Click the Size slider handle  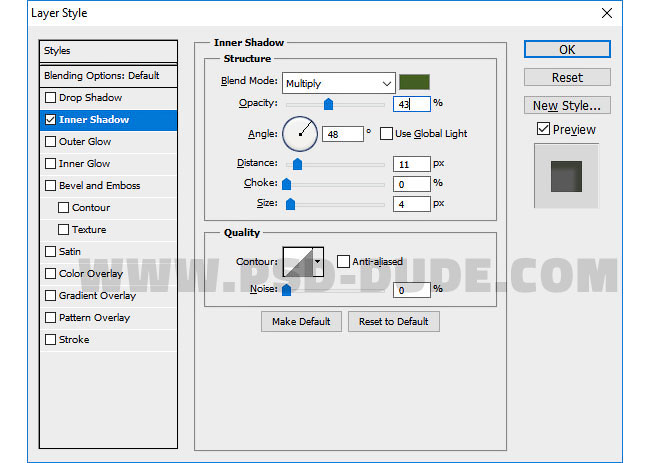[291, 204]
